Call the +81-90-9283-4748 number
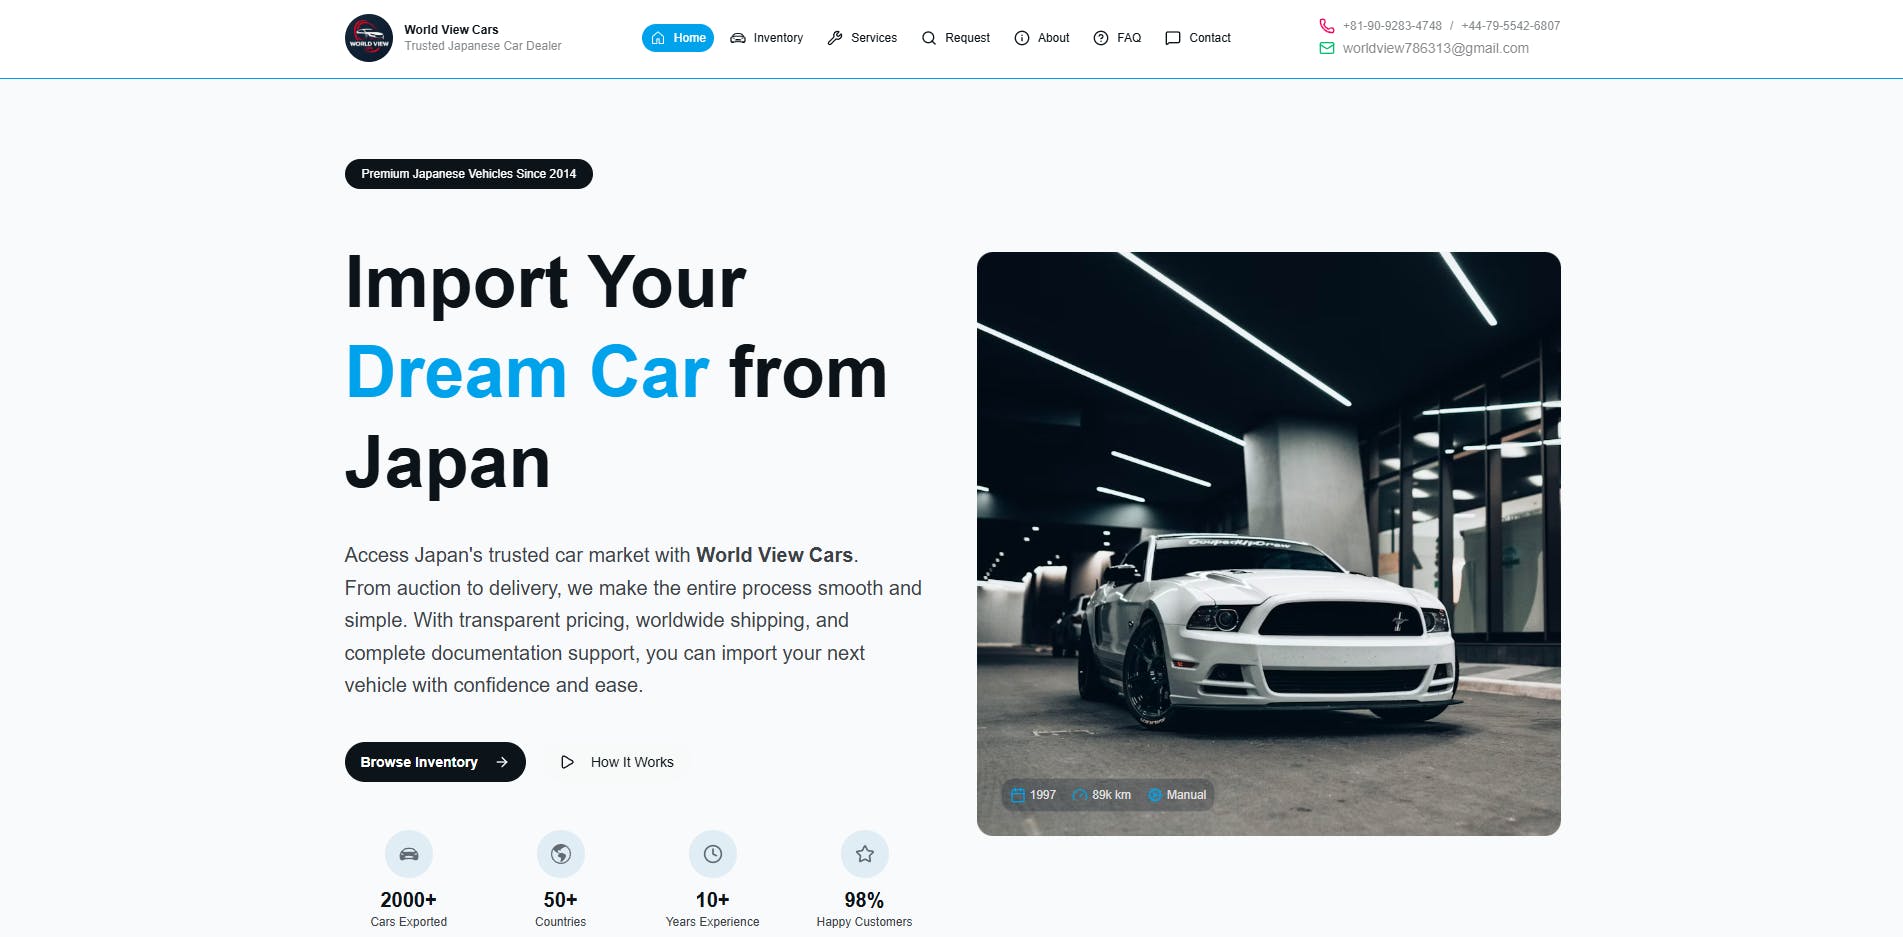The height and width of the screenshot is (937, 1903). point(1392,26)
